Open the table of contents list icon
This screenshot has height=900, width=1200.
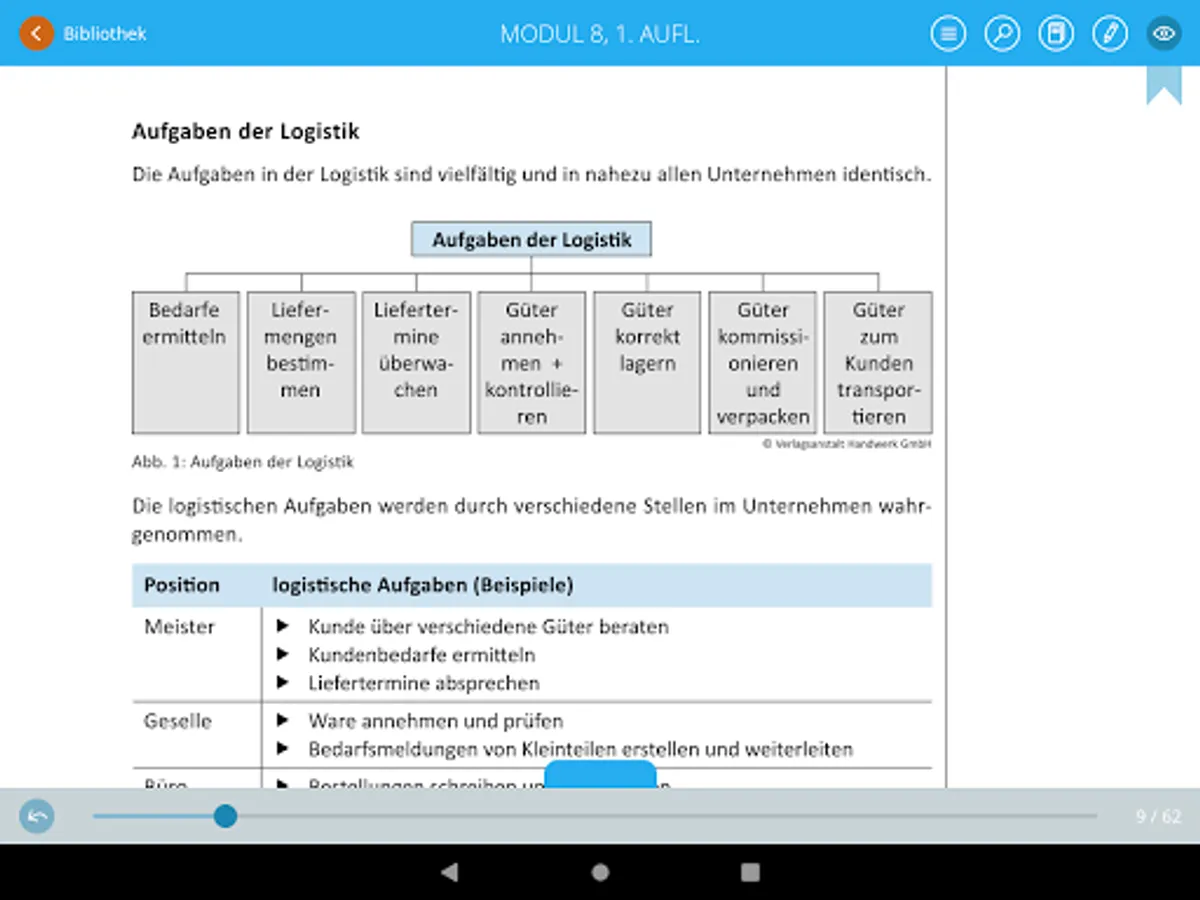[948, 33]
